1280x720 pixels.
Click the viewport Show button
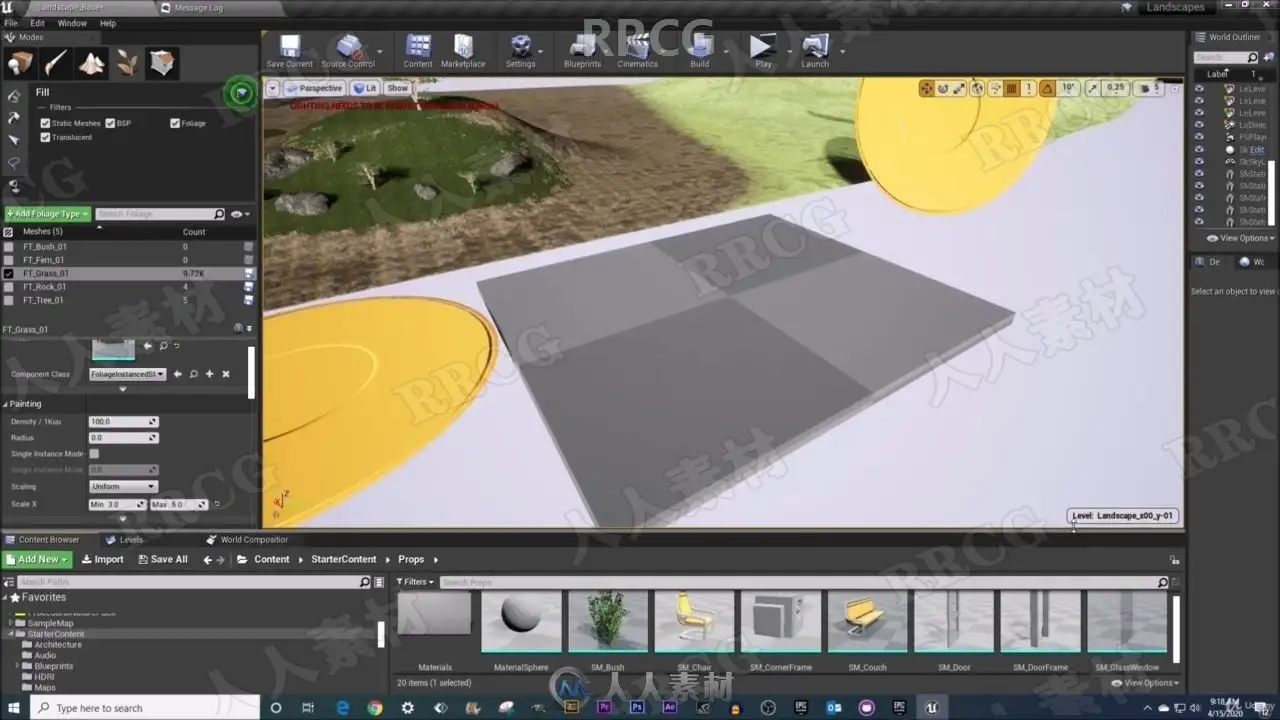click(398, 88)
